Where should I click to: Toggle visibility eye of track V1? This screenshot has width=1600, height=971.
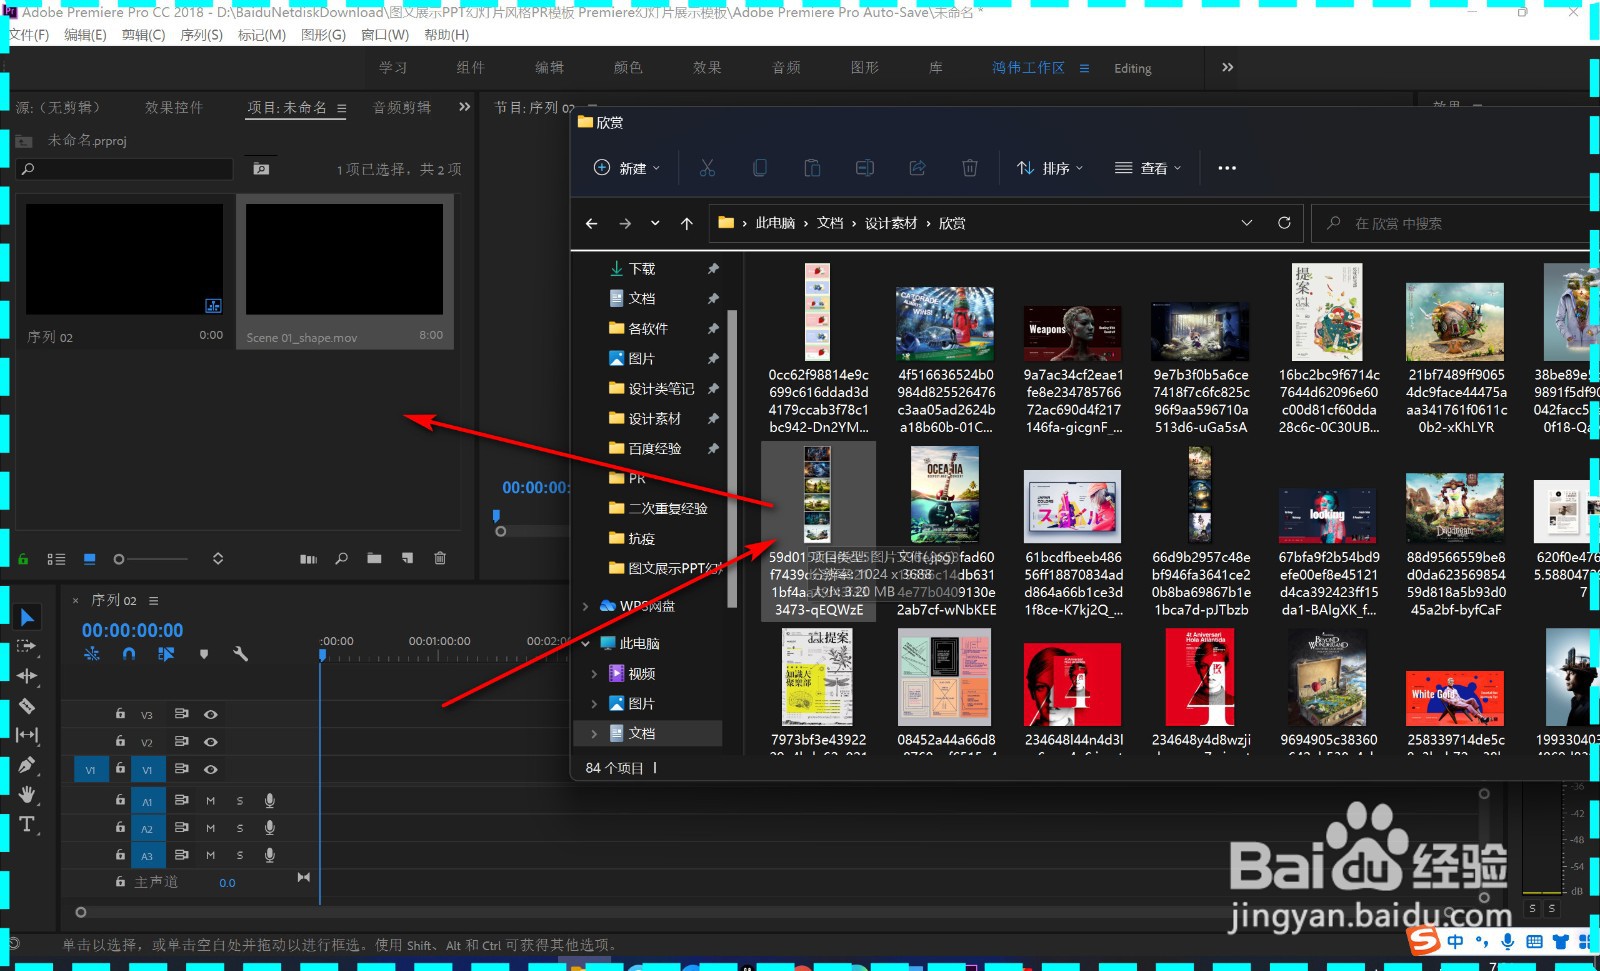(211, 769)
